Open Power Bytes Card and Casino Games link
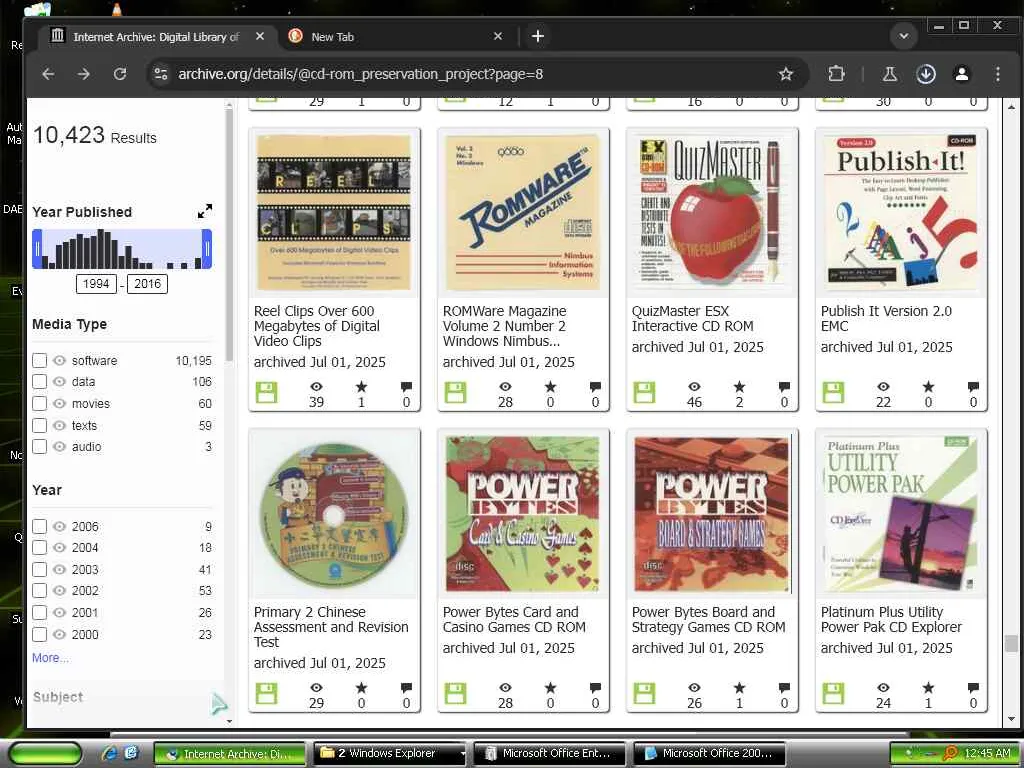 514,620
